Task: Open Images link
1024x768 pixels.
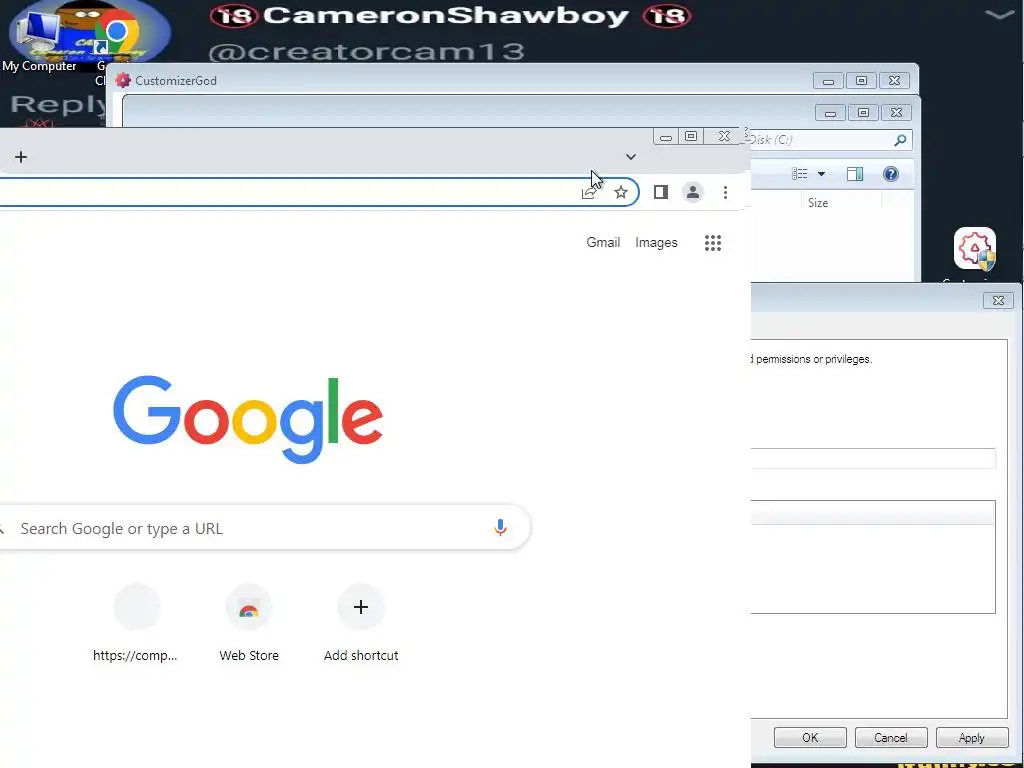Action: [x=656, y=242]
